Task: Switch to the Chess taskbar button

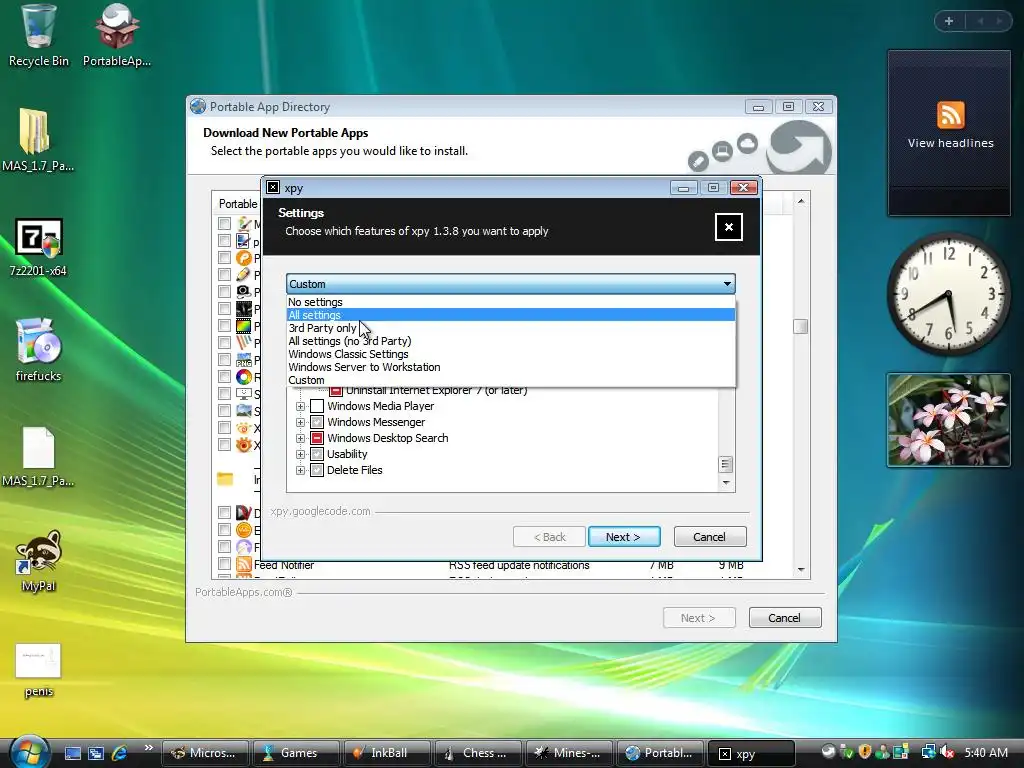Action: (x=477, y=753)
